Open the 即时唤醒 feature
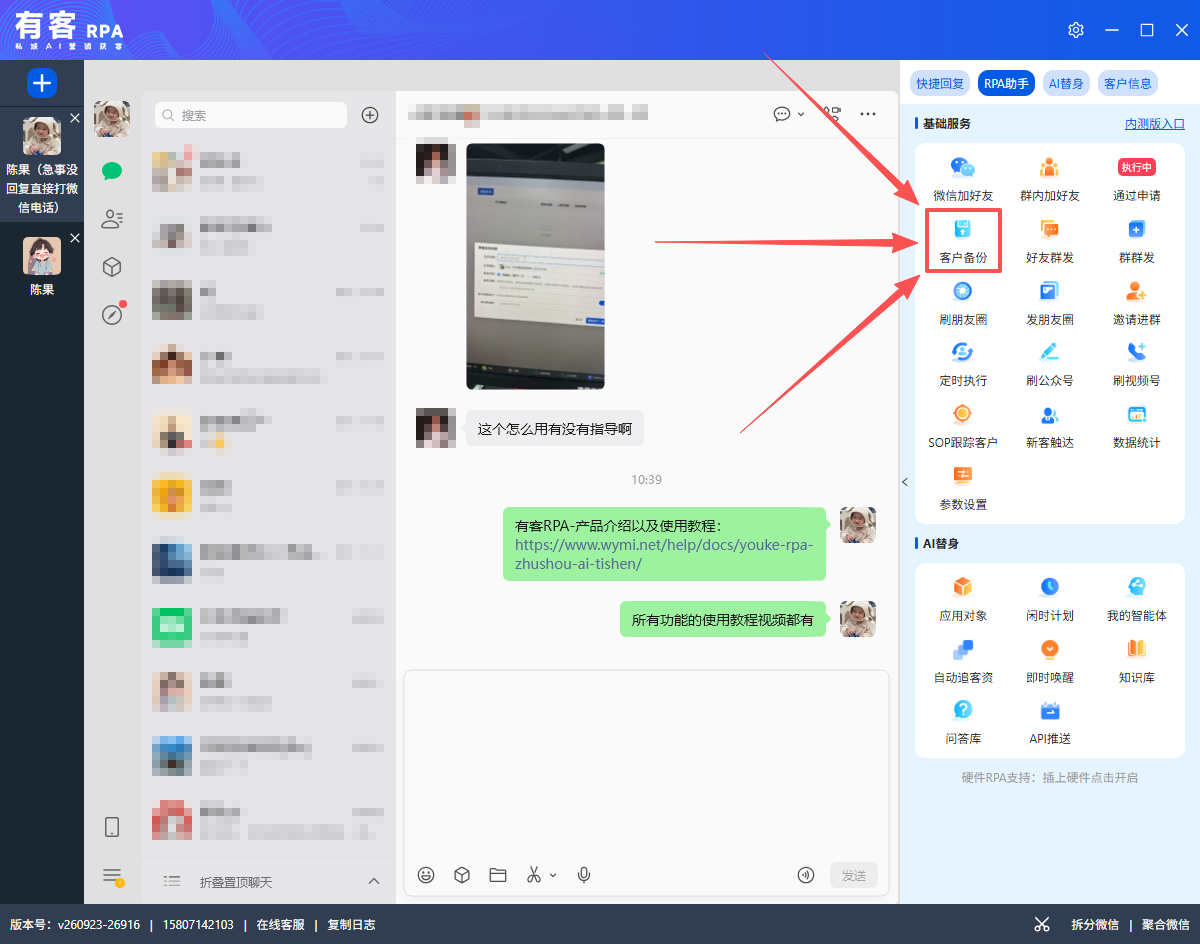 pos(1049,662)
